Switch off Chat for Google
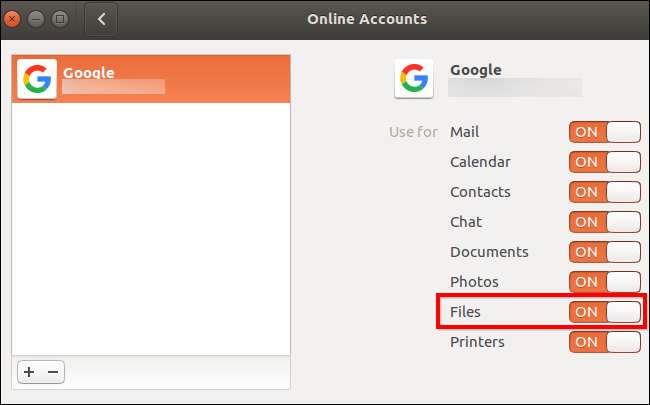The height and width of the screenshot is (405, 650). 604,222
